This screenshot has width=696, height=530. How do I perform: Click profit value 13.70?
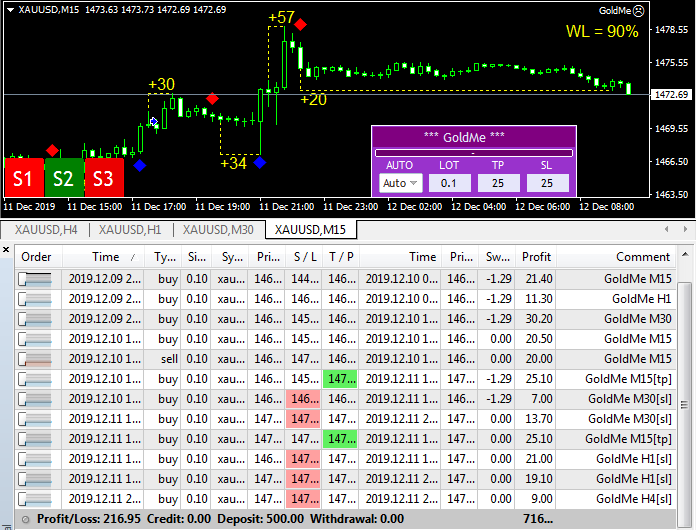pyautogui.click(x=539, y=419)
